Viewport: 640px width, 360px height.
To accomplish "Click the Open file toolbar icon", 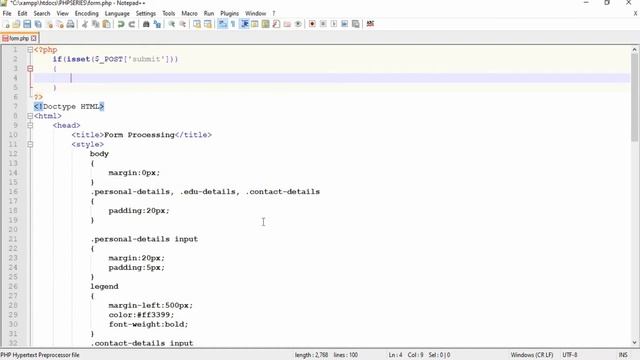I will [16, 24].
